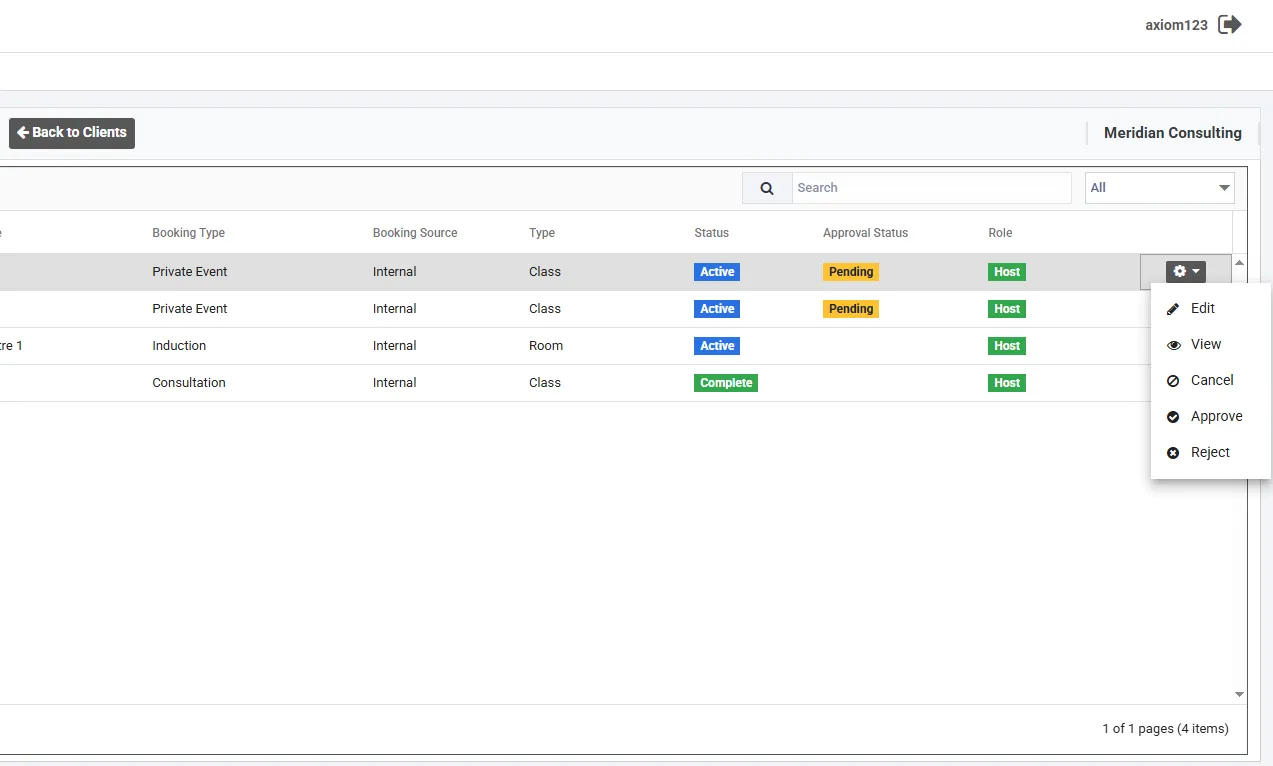
Task: Click Internal source in Consultation row
Action: (x=395, y=383)
